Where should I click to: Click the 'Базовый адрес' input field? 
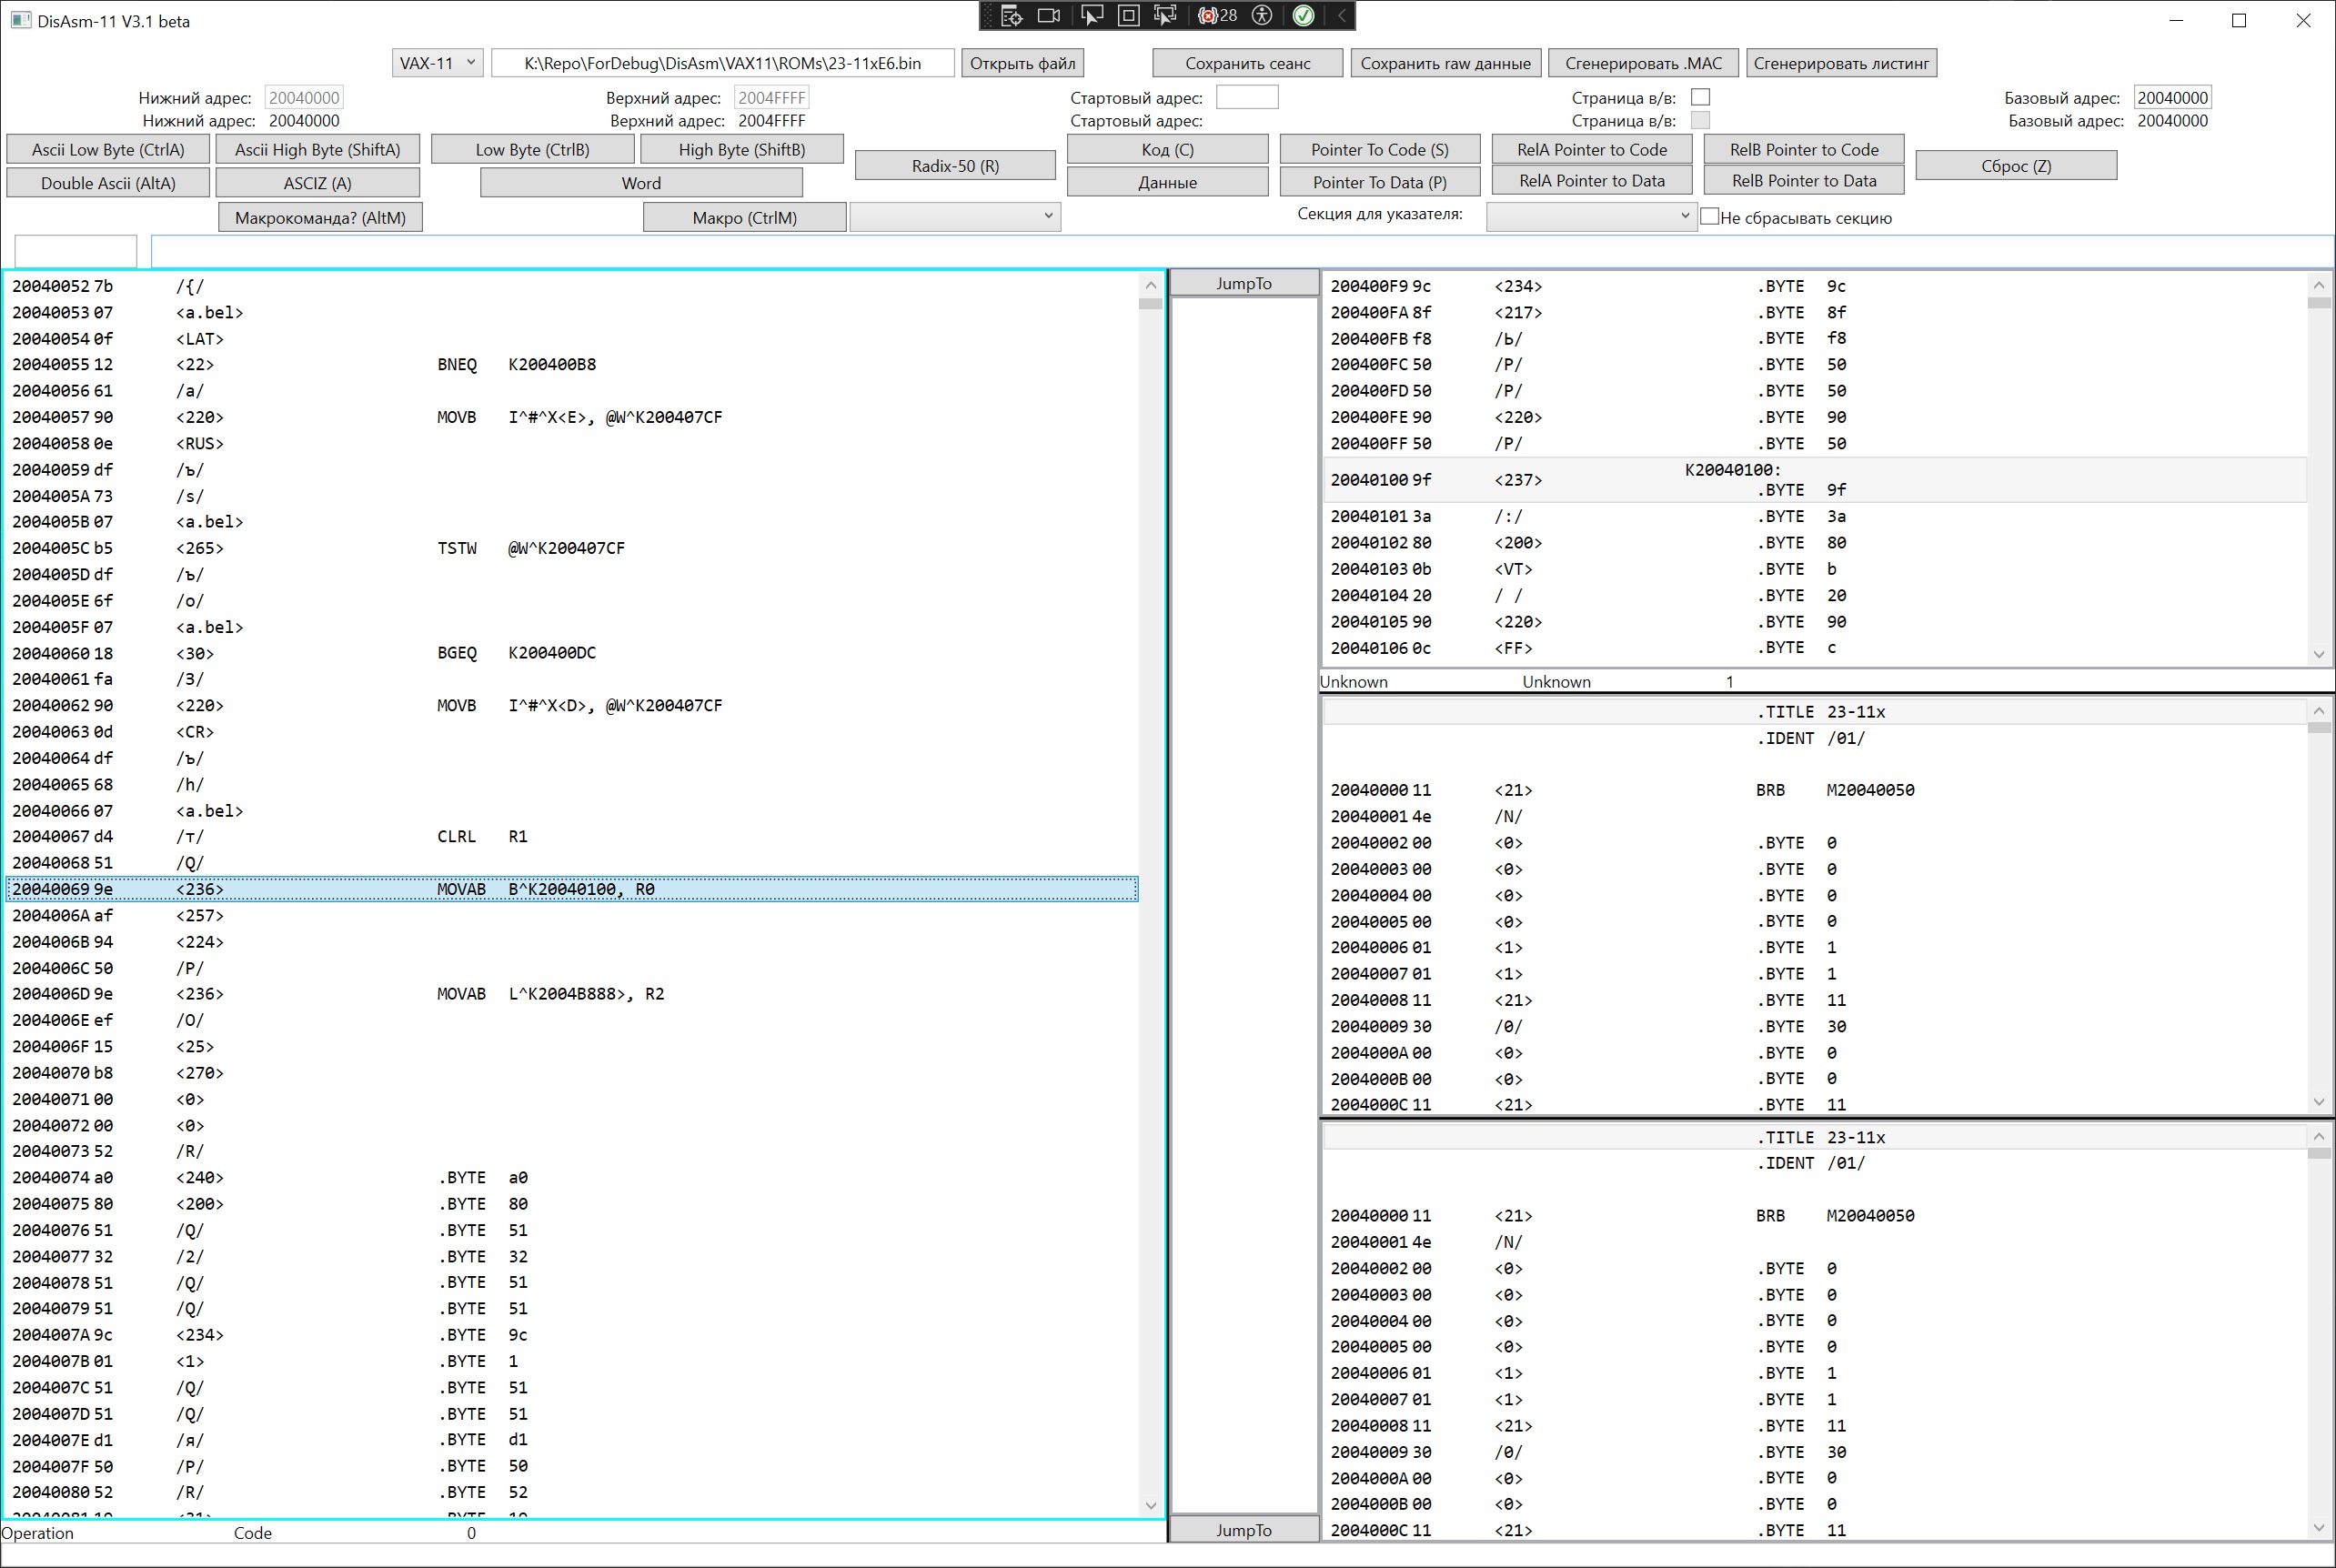(x=2171, y=97)
